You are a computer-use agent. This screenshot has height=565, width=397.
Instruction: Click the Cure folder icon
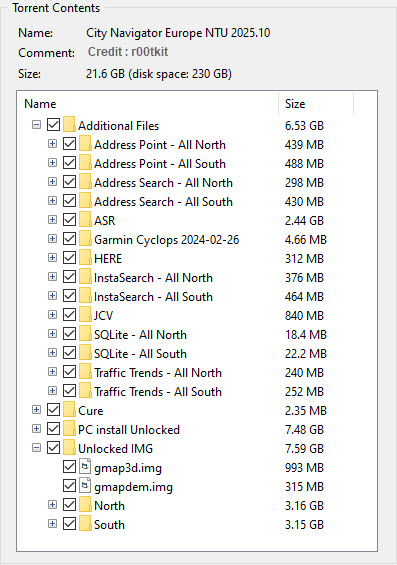tap(69, 410)
